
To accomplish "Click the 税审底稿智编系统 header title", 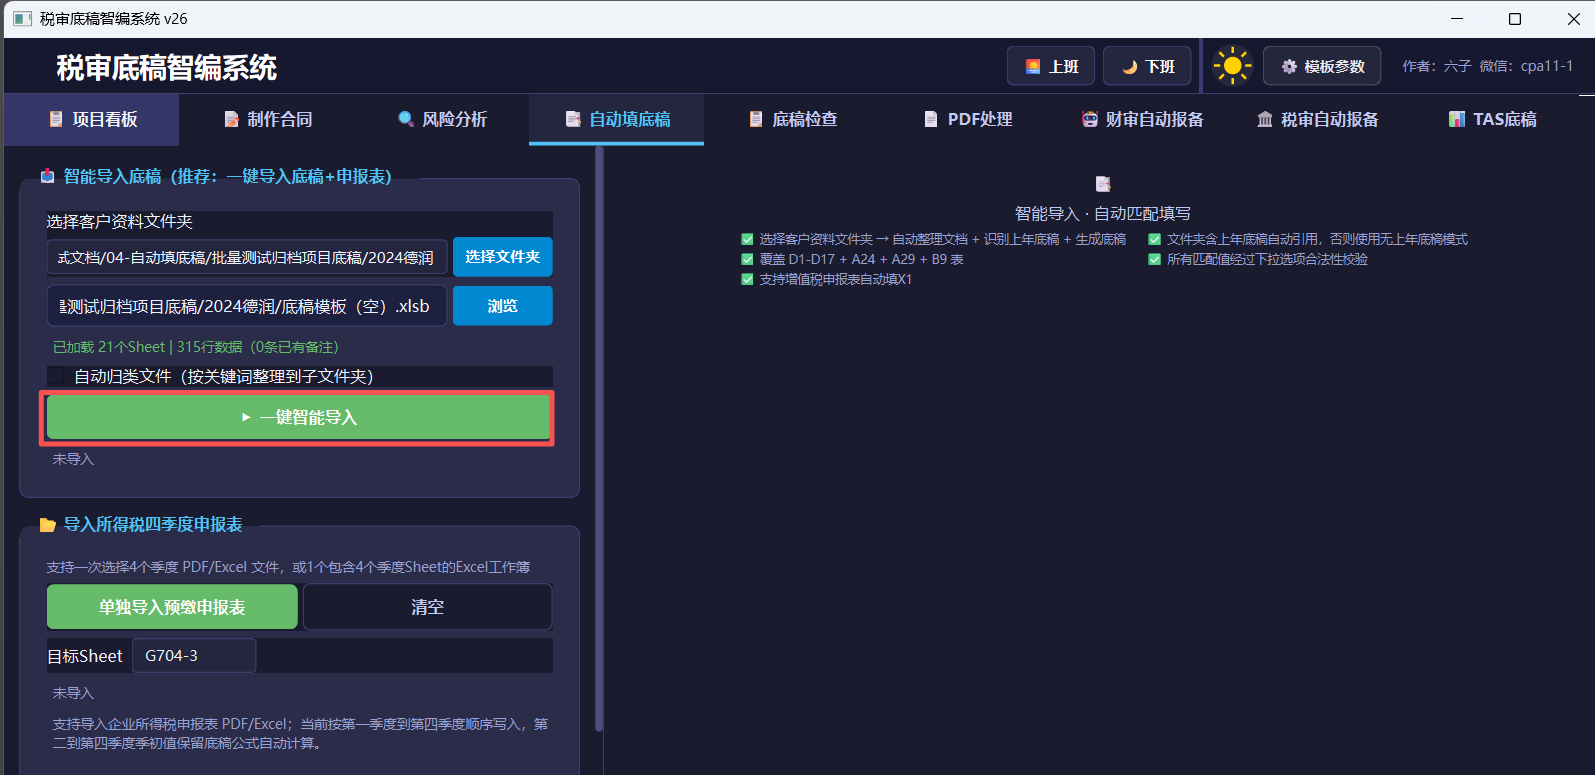I will (x=167, y=67).
